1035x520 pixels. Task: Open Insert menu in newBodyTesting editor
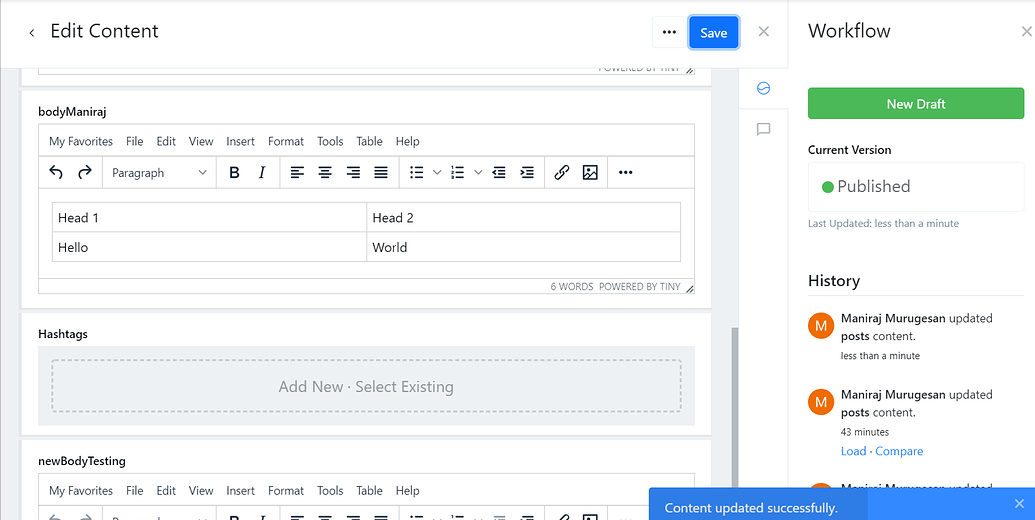point(240,490)
